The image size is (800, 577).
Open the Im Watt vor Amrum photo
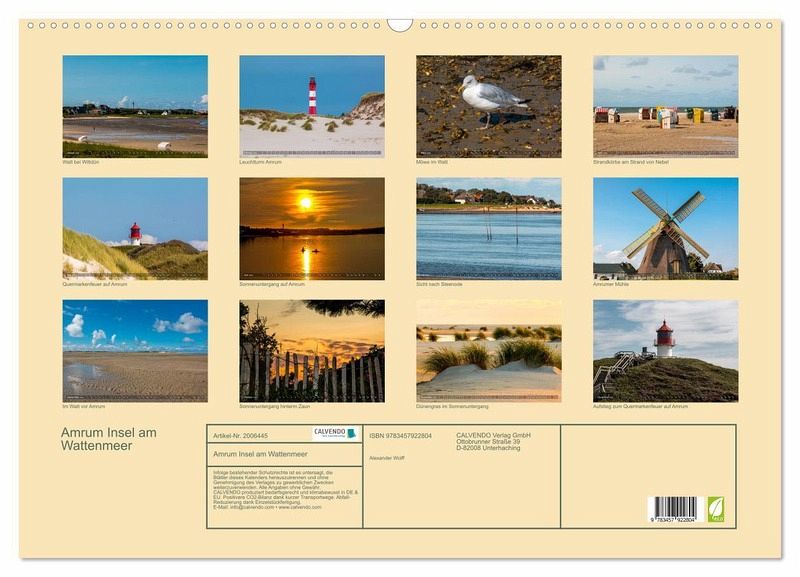pyautogui.click(x=135, y=350)
